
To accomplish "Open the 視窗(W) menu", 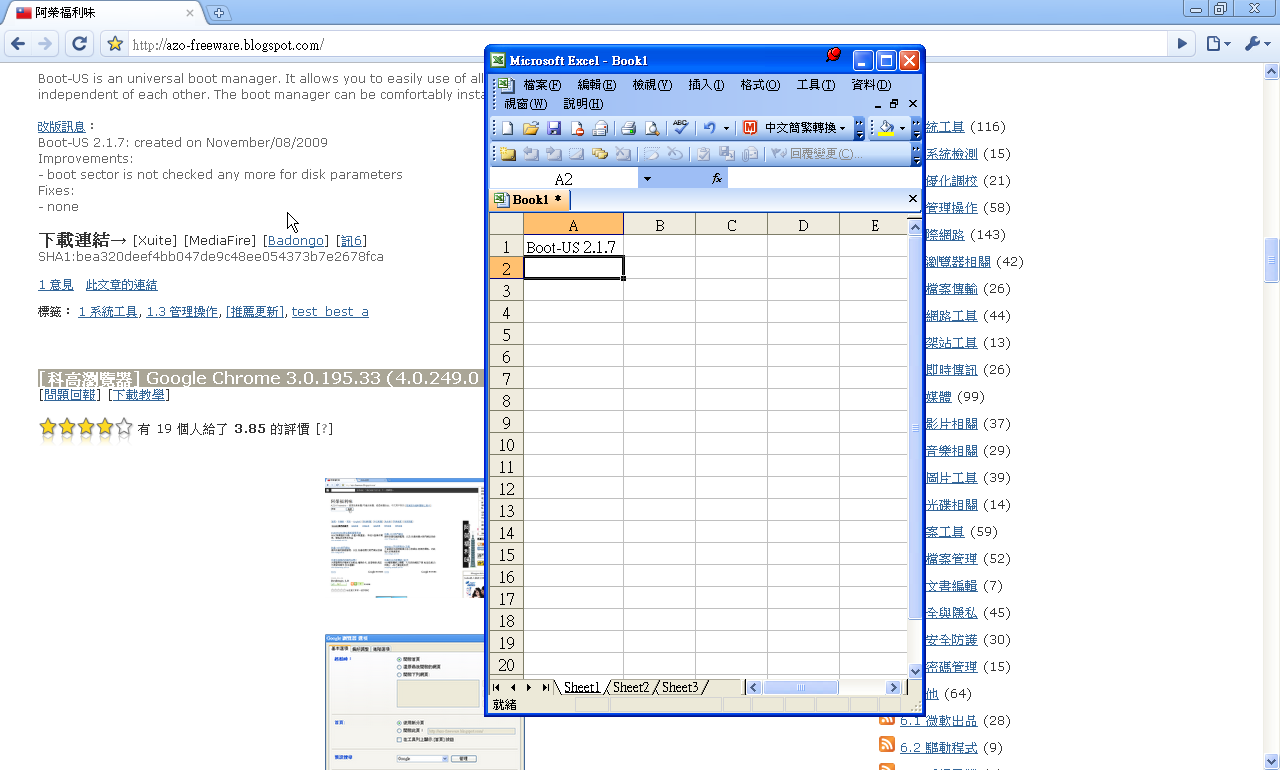I will [x=526, y=104].
